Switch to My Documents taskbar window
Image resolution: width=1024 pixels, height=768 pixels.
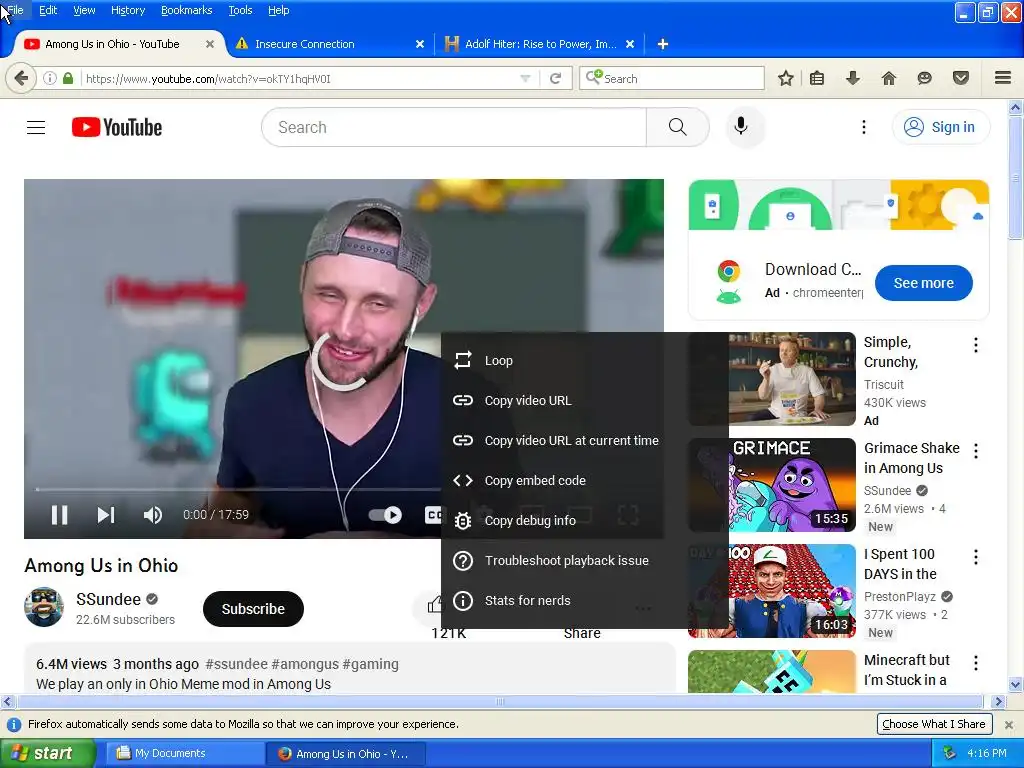pos(183,753)
